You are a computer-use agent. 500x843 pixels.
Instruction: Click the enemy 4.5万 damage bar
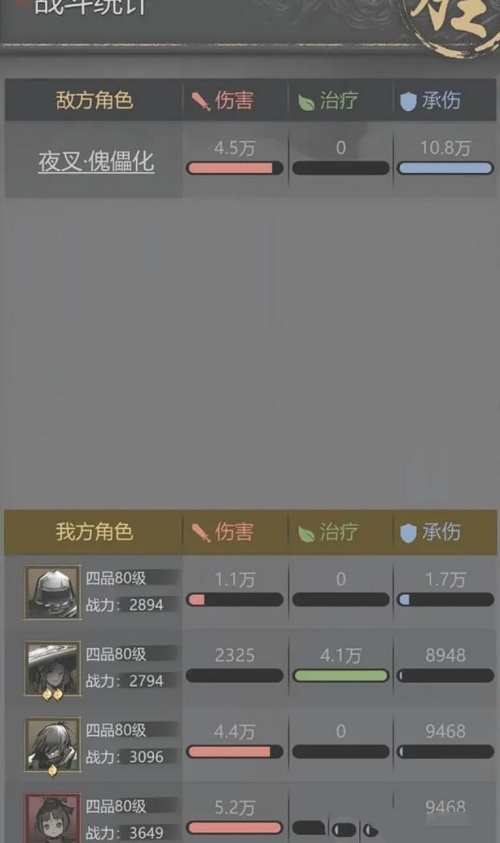tap(234, 168)
